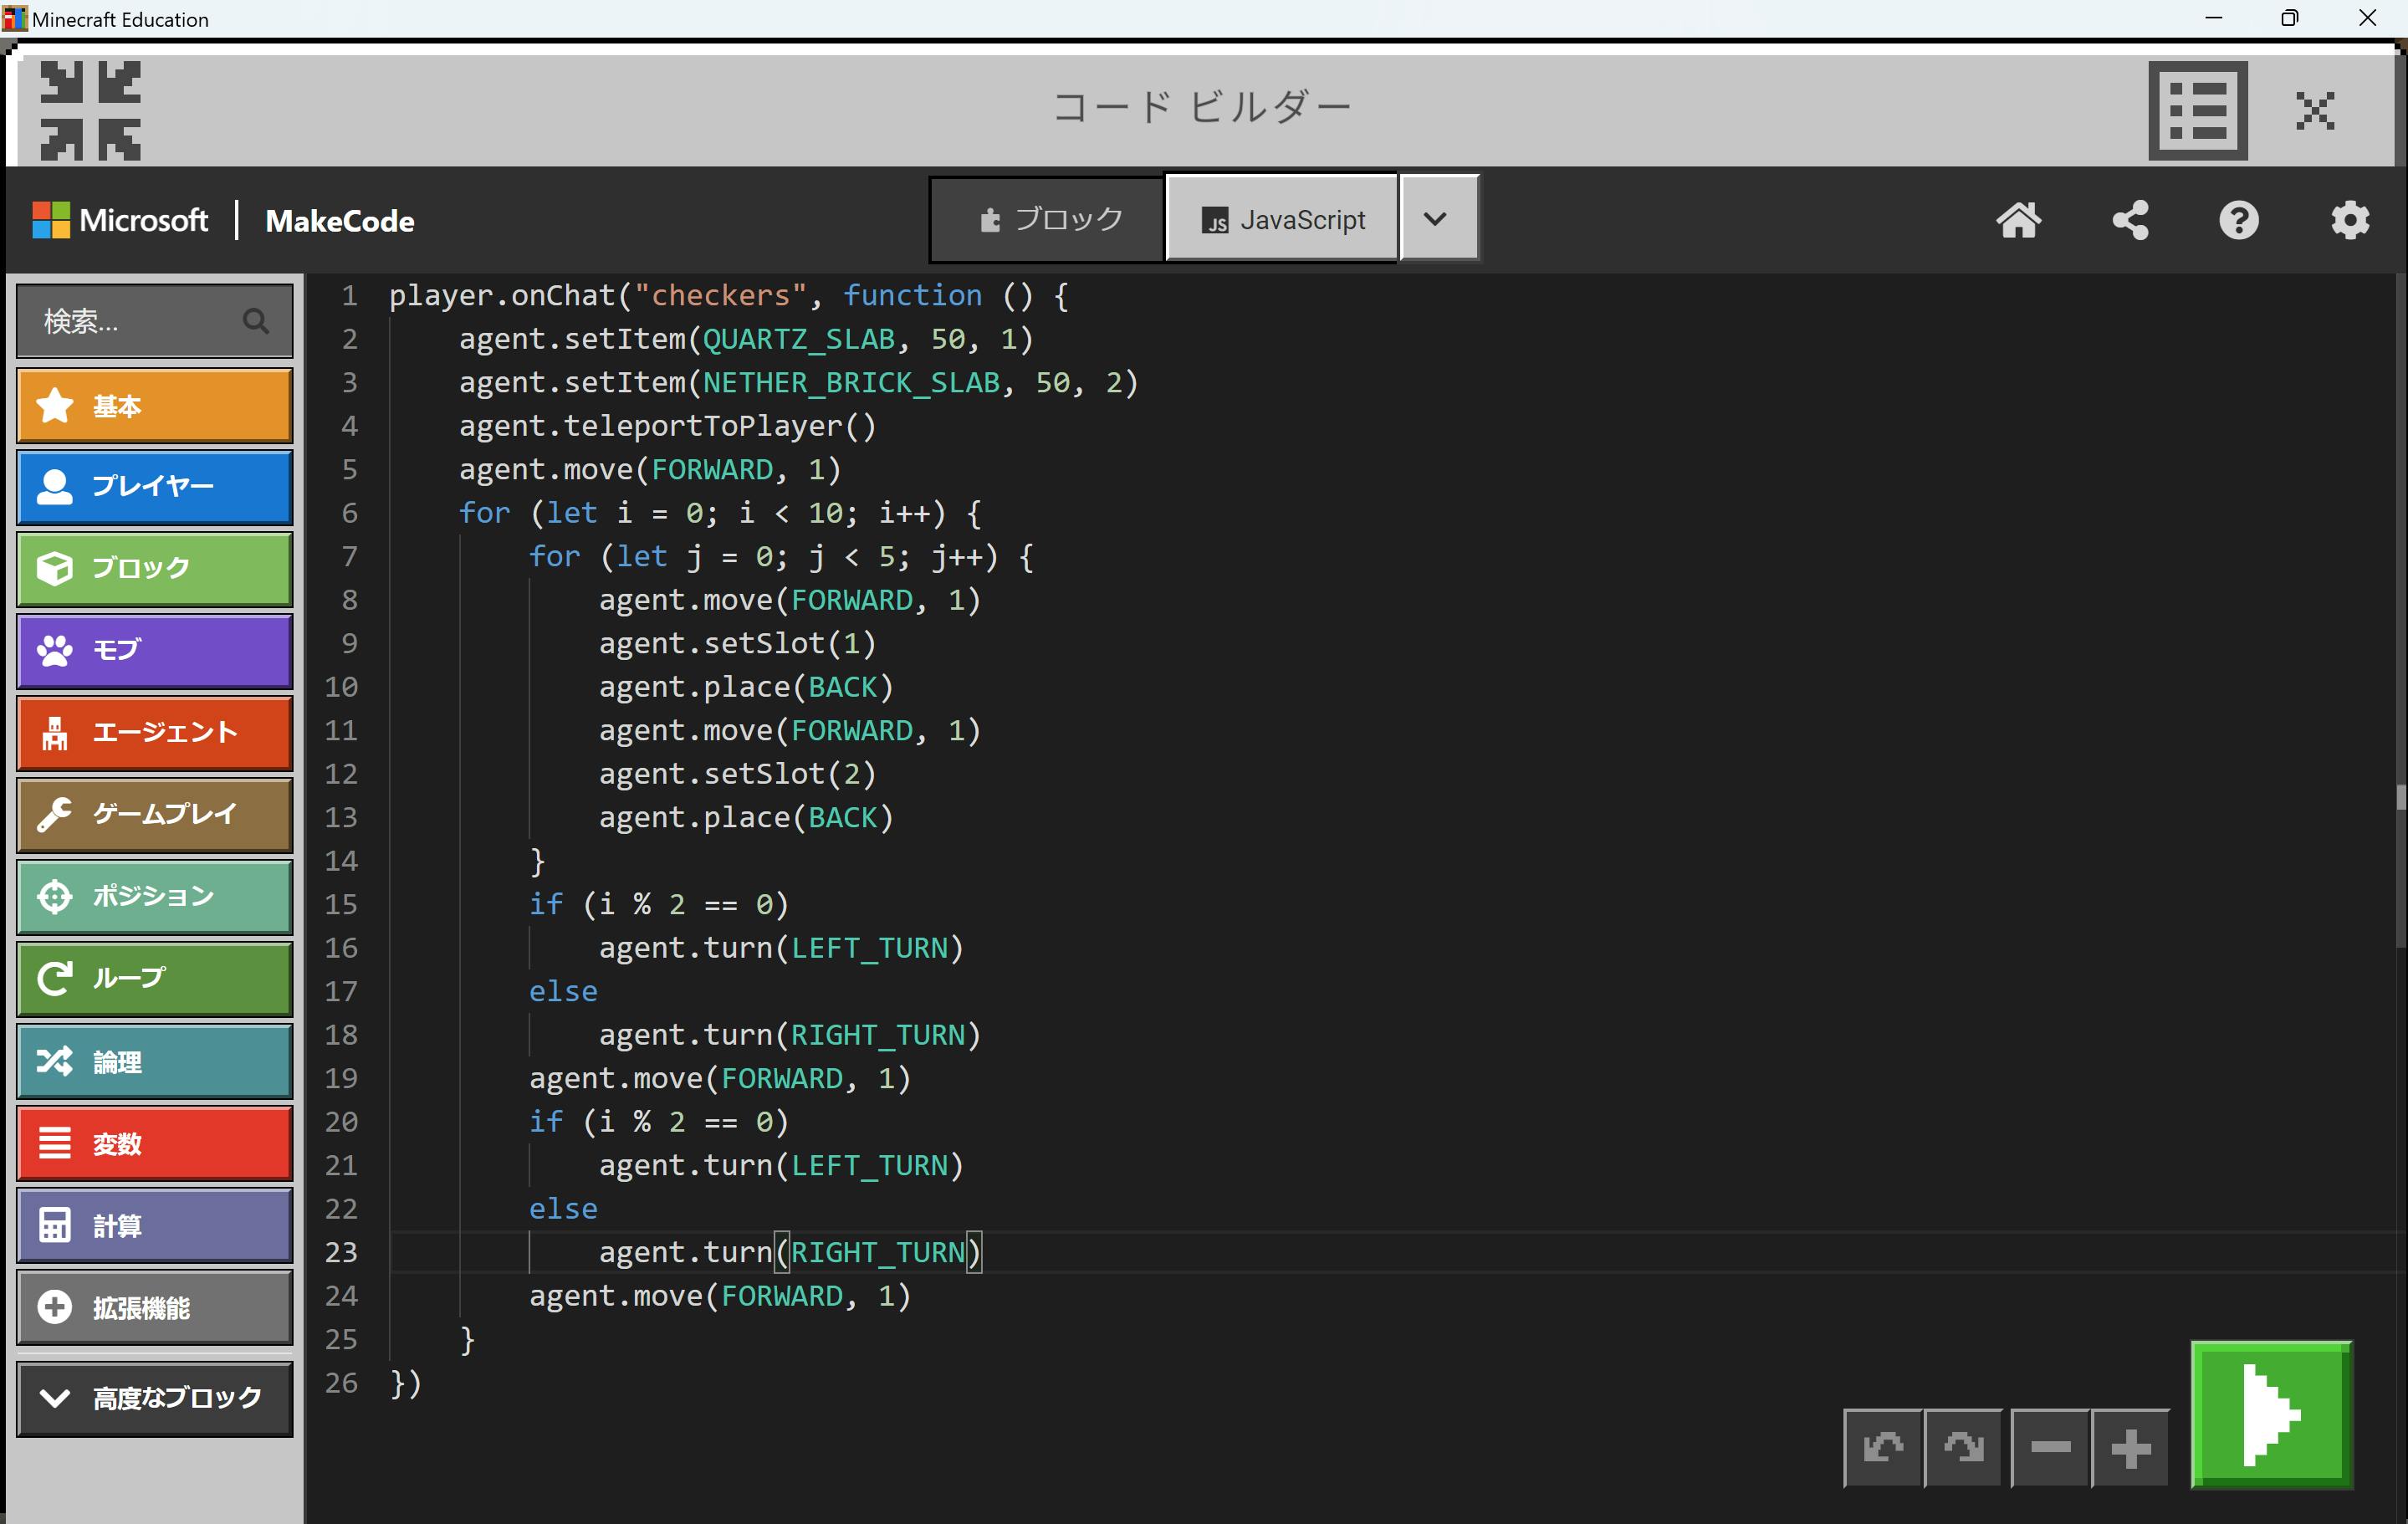Open 拡張機能 extensions category
2408x1524 pixels.
point(155,1307)
